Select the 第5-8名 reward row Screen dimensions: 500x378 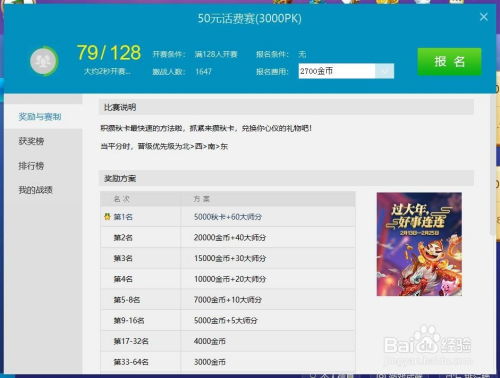coord(228,299)
